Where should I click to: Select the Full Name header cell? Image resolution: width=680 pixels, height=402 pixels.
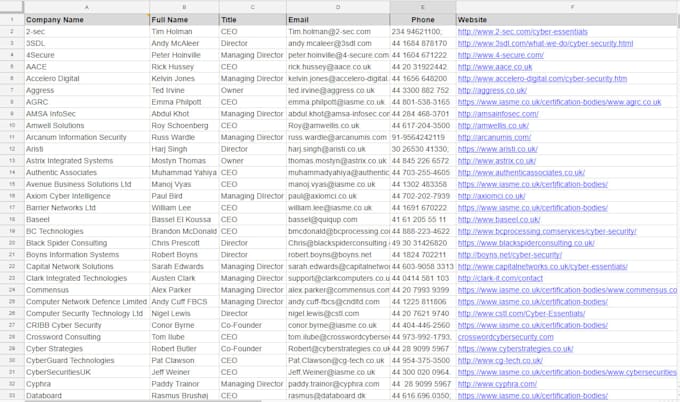[184, 20]
